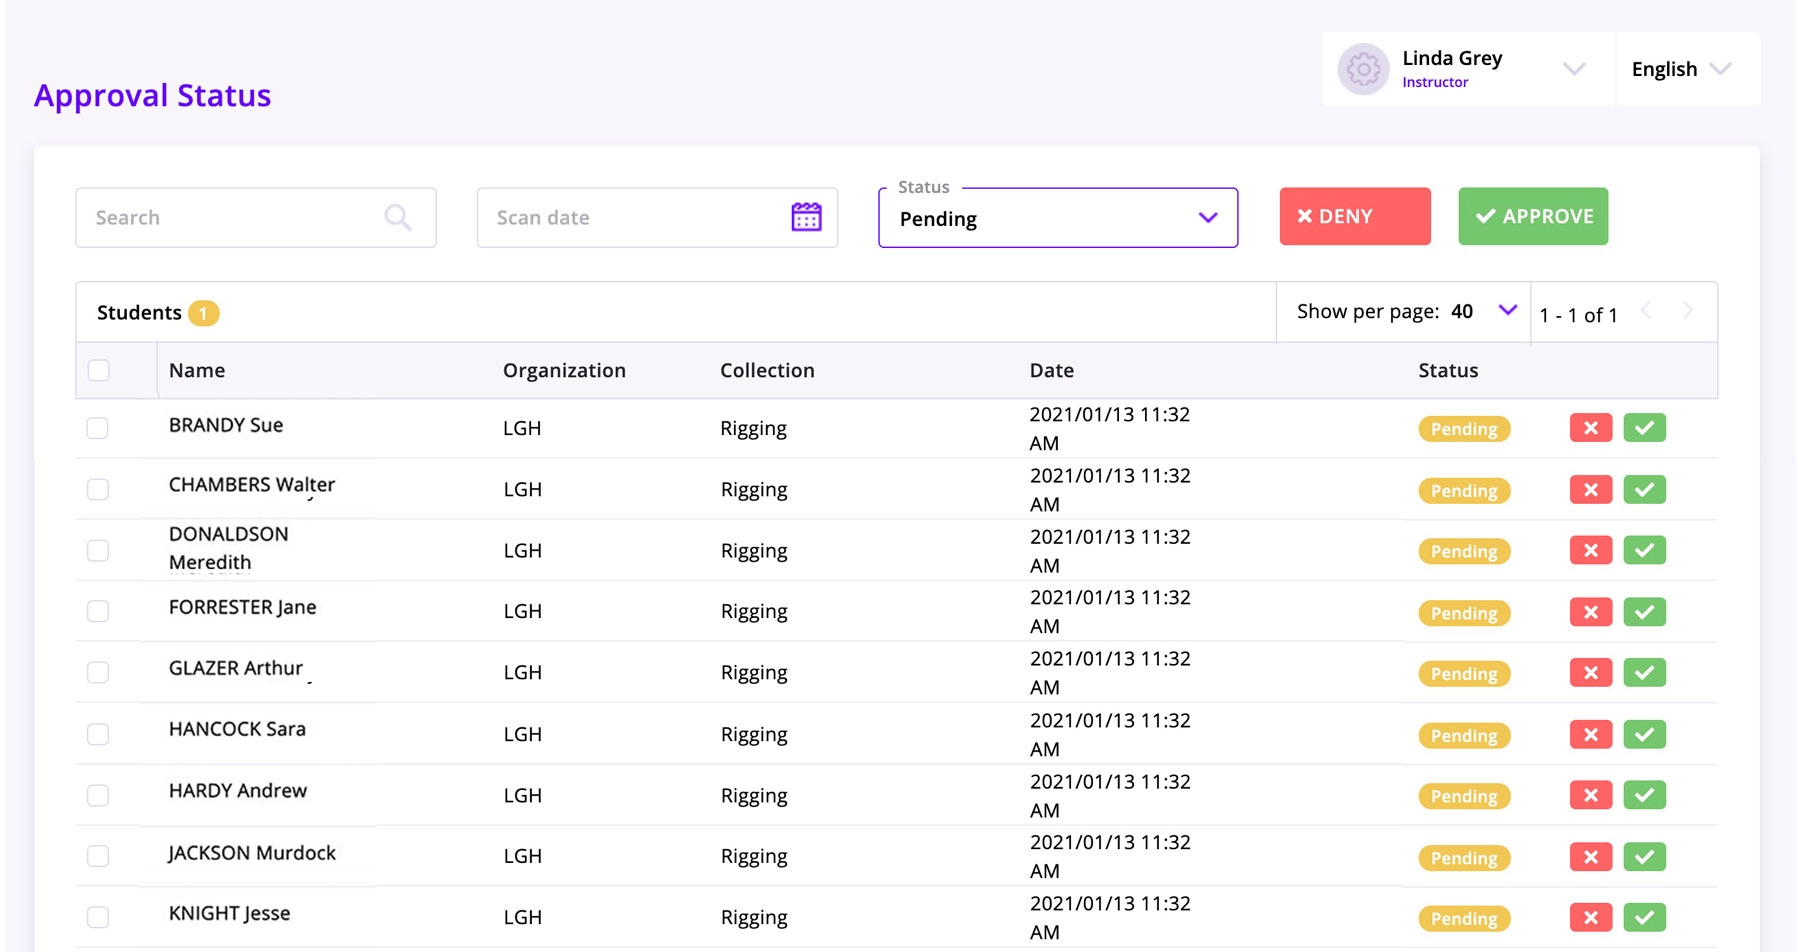Toggle the select-all checkbox in table header

(x=99, y=370)
